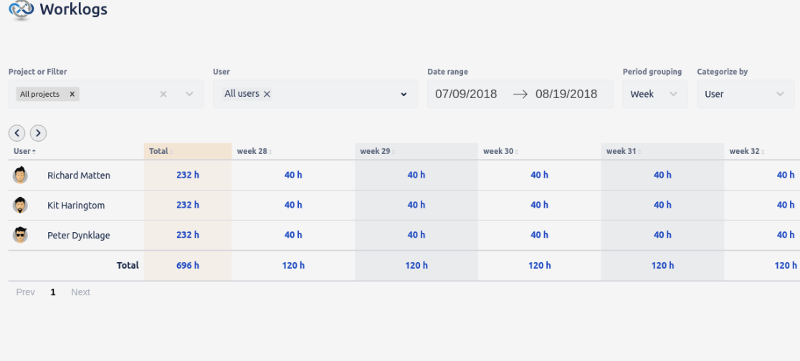Click the Worklogs infinity logo icon
This screenshot has height=361, width=800.
21,10
